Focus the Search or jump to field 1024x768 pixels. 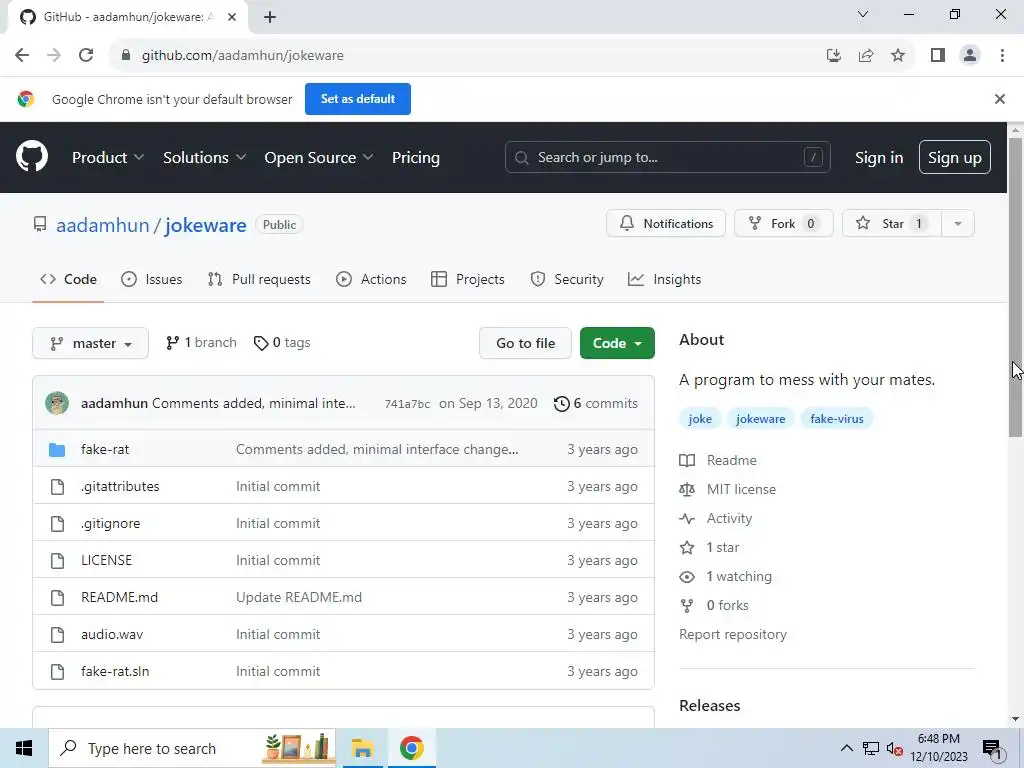[x=667, y=157]
